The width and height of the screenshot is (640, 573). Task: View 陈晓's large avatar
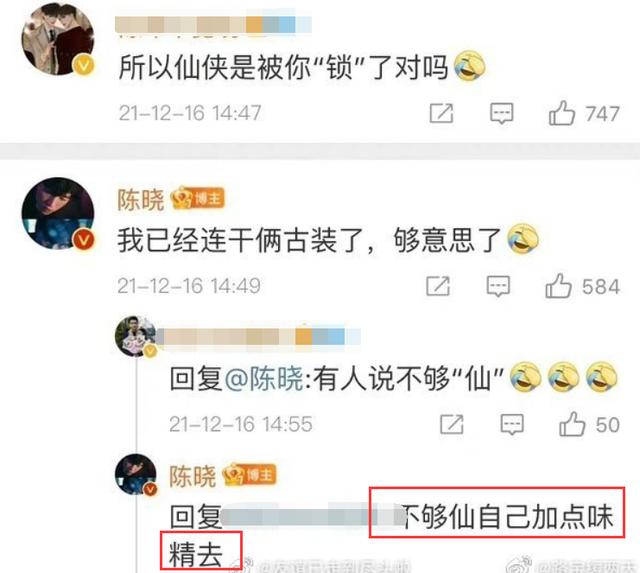click(58, 213)
